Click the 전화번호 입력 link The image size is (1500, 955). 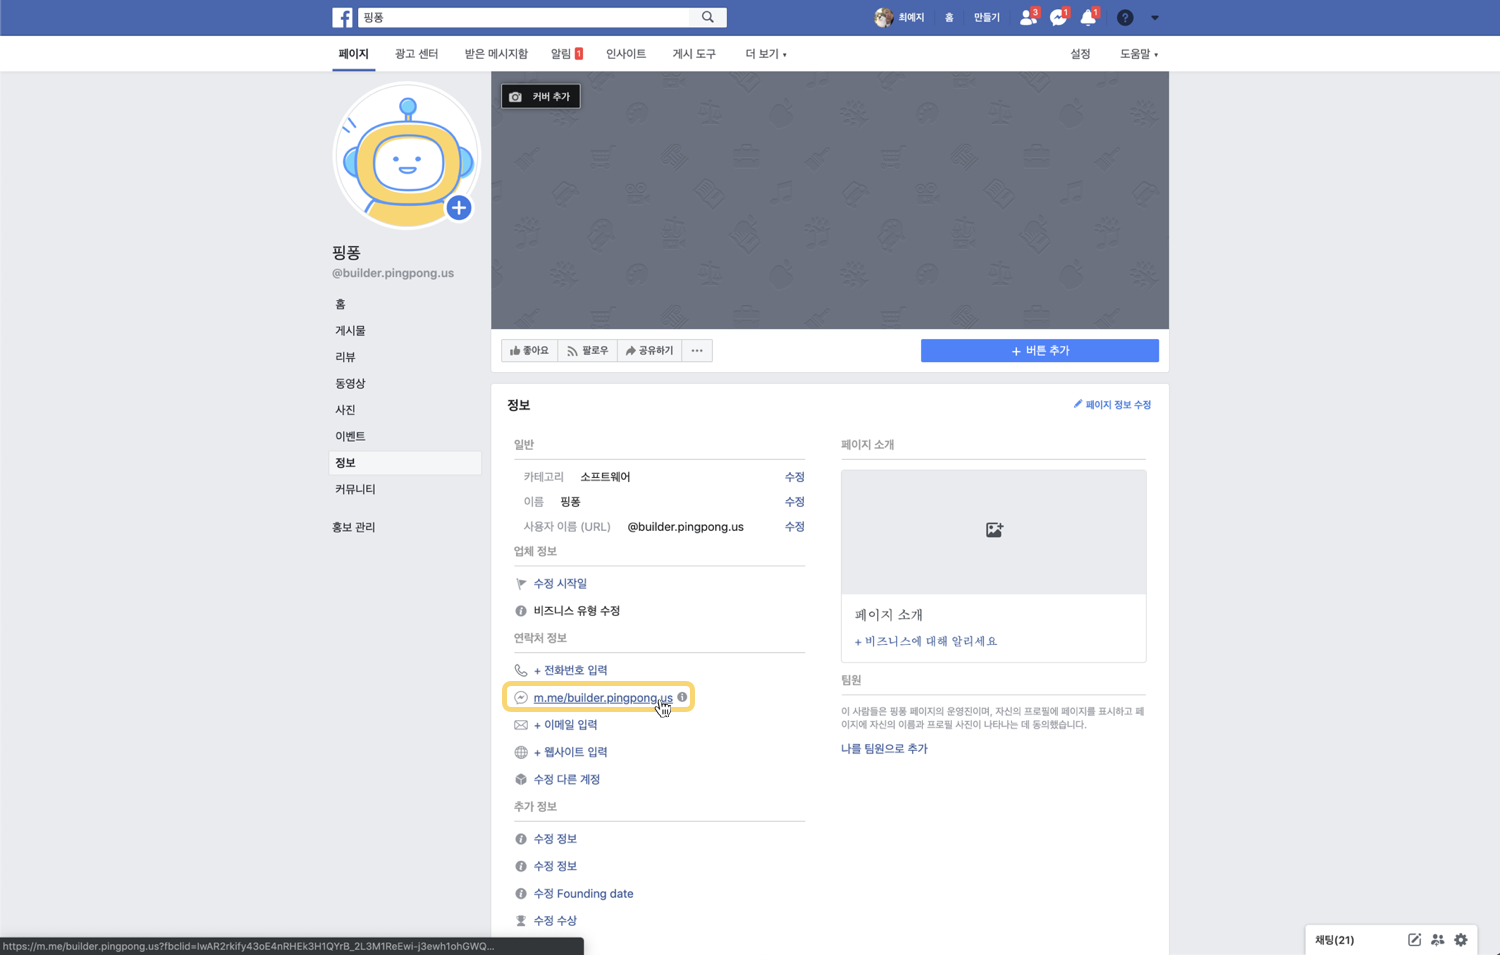point(570,671)
